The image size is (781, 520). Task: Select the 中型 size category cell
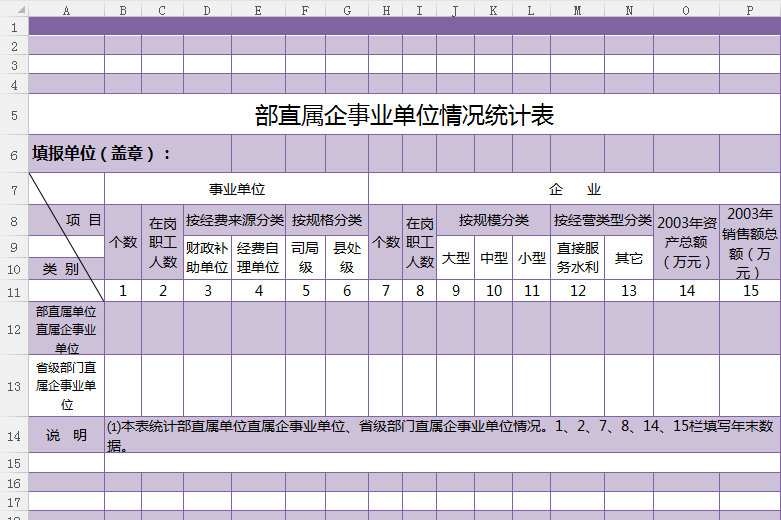(493, 257)
